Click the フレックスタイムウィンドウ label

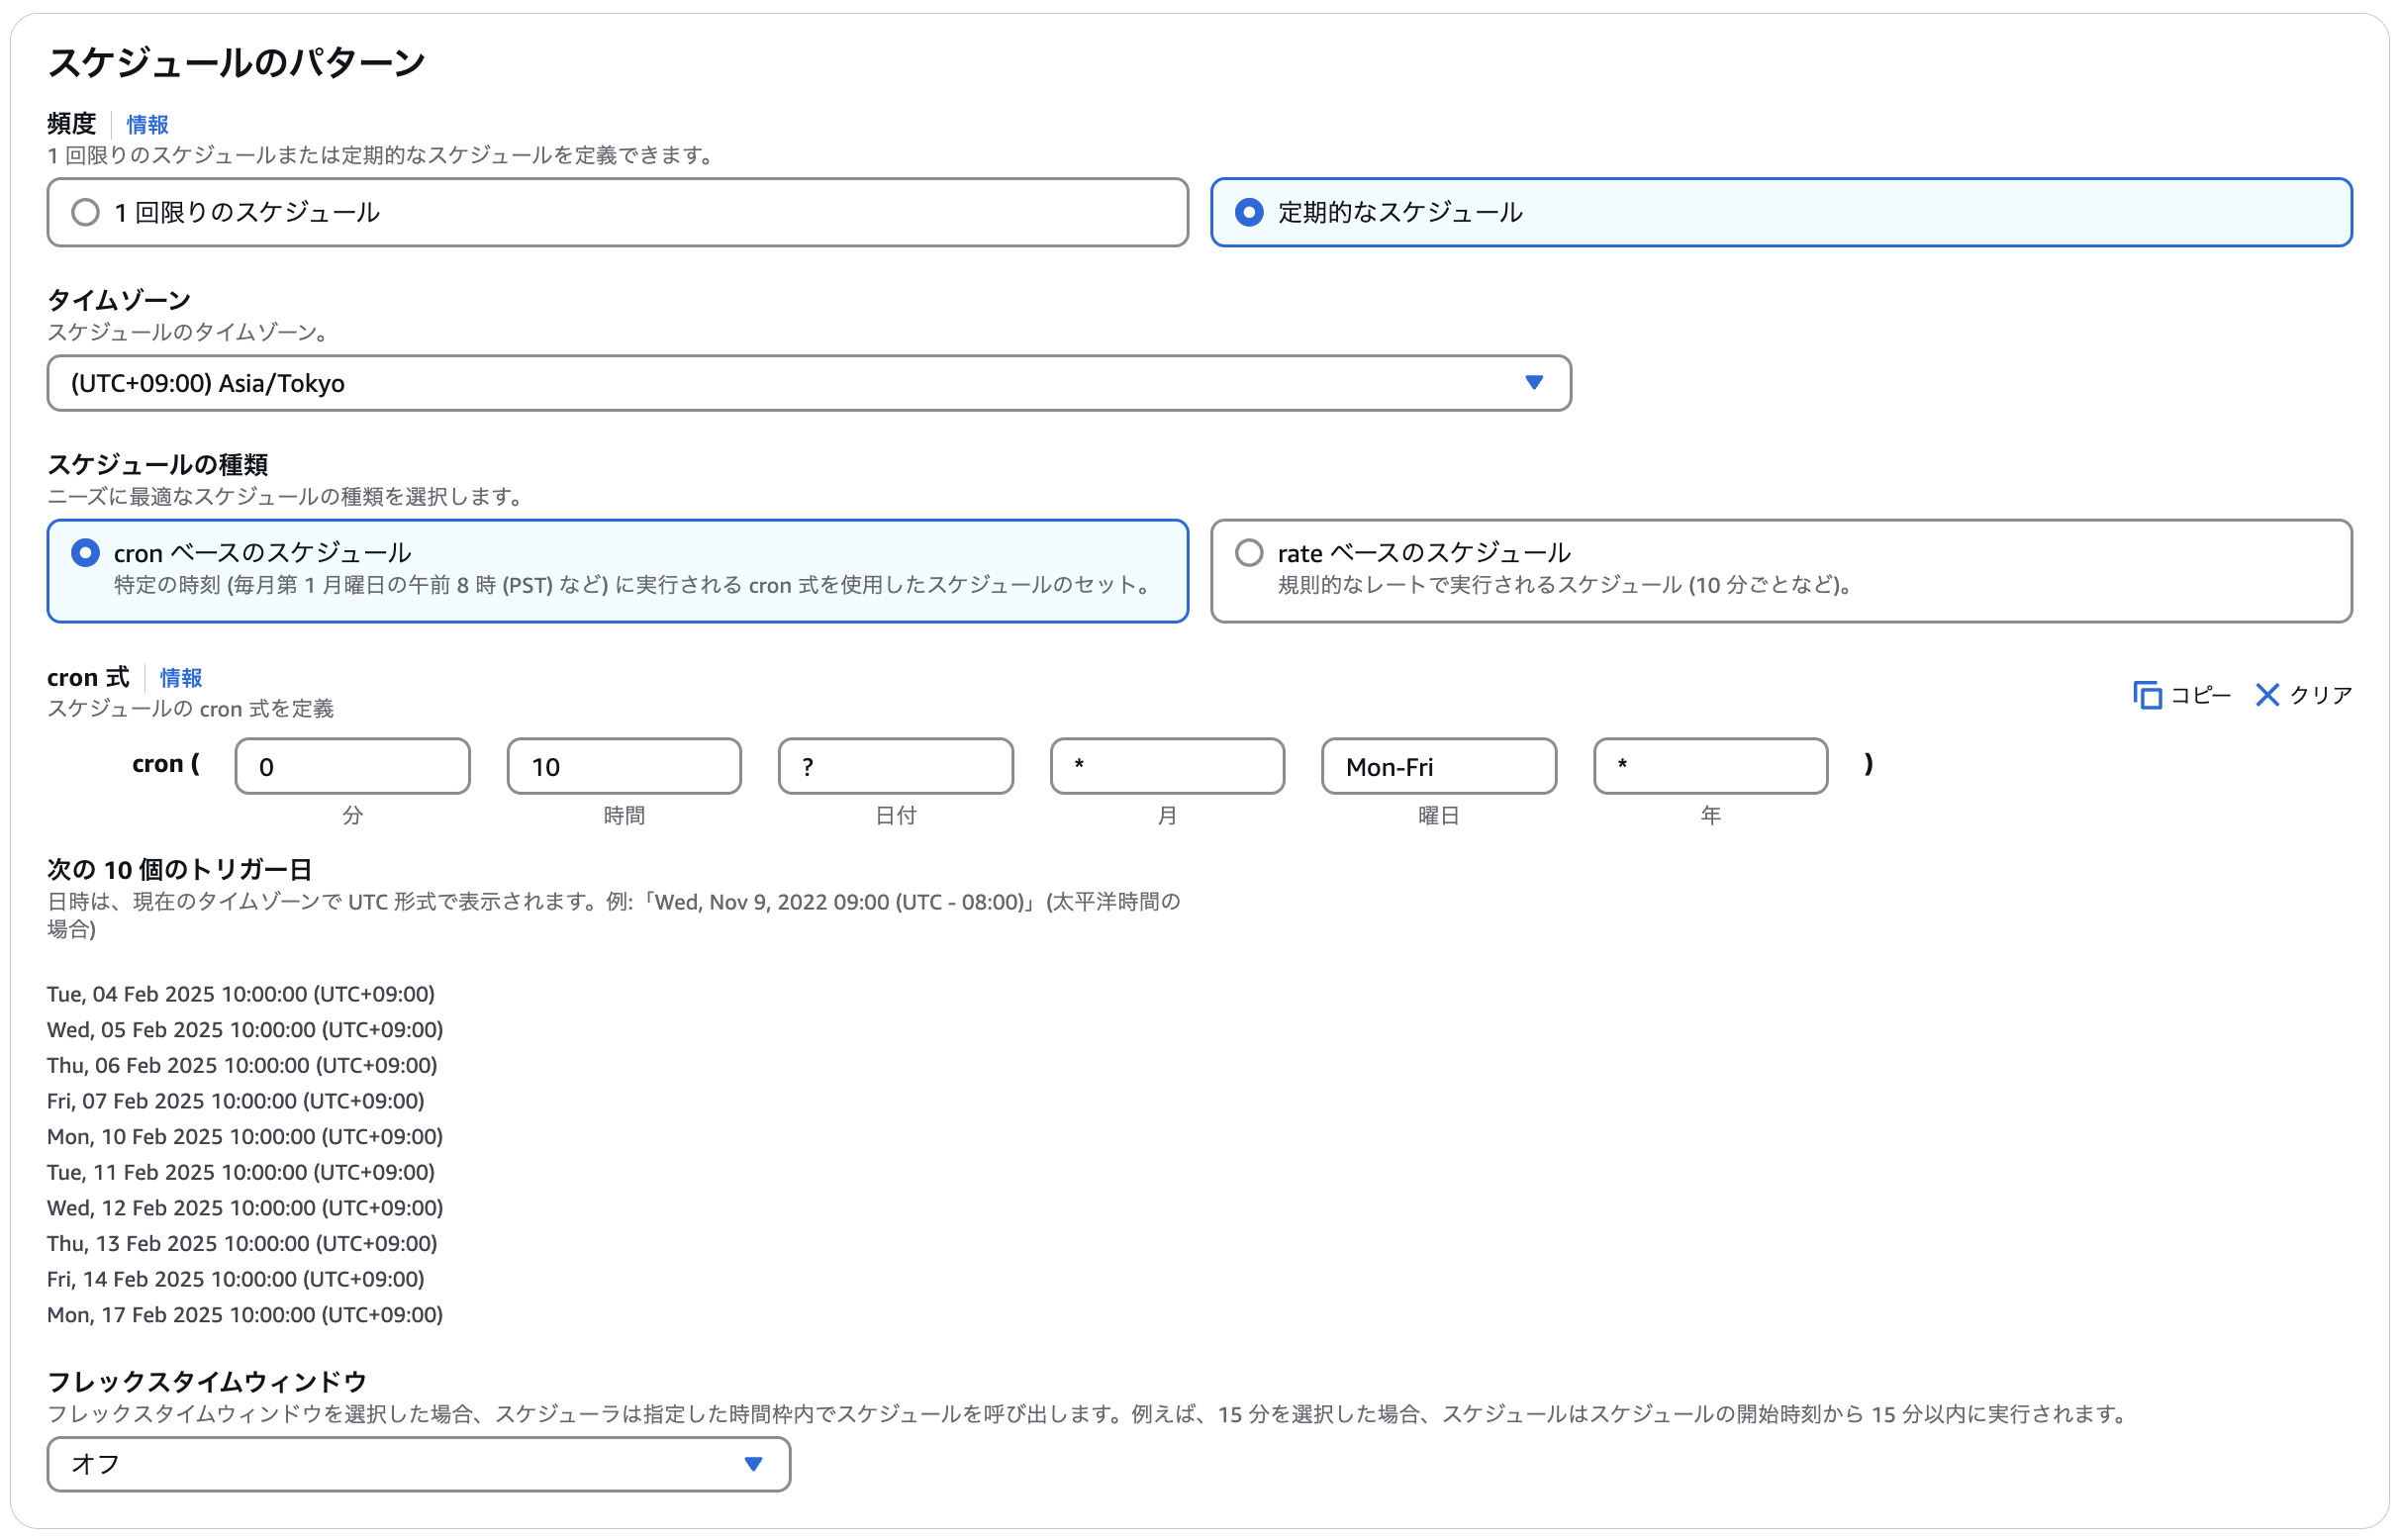pos(207,1382)
